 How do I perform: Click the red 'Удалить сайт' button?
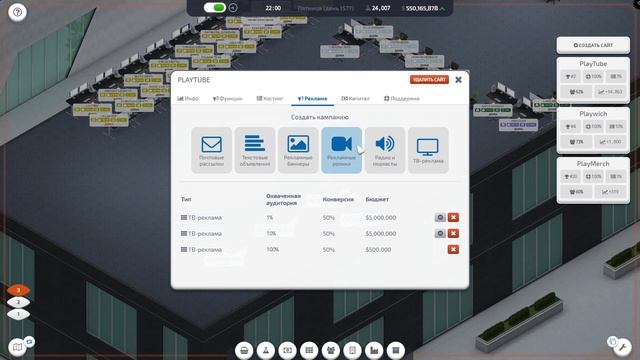(429, 80)
